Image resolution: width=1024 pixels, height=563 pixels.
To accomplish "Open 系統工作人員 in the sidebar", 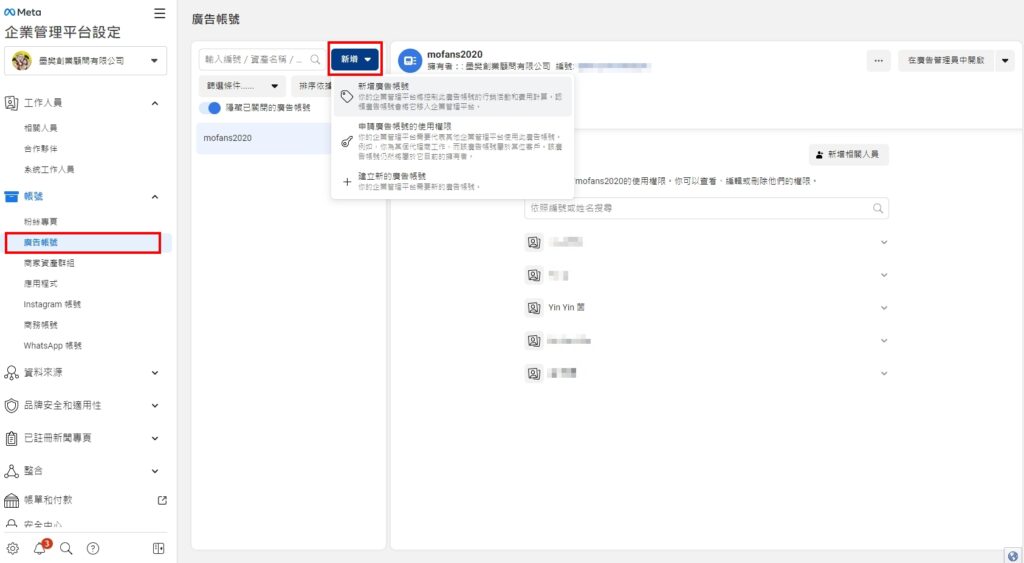I will pos(49,170).
